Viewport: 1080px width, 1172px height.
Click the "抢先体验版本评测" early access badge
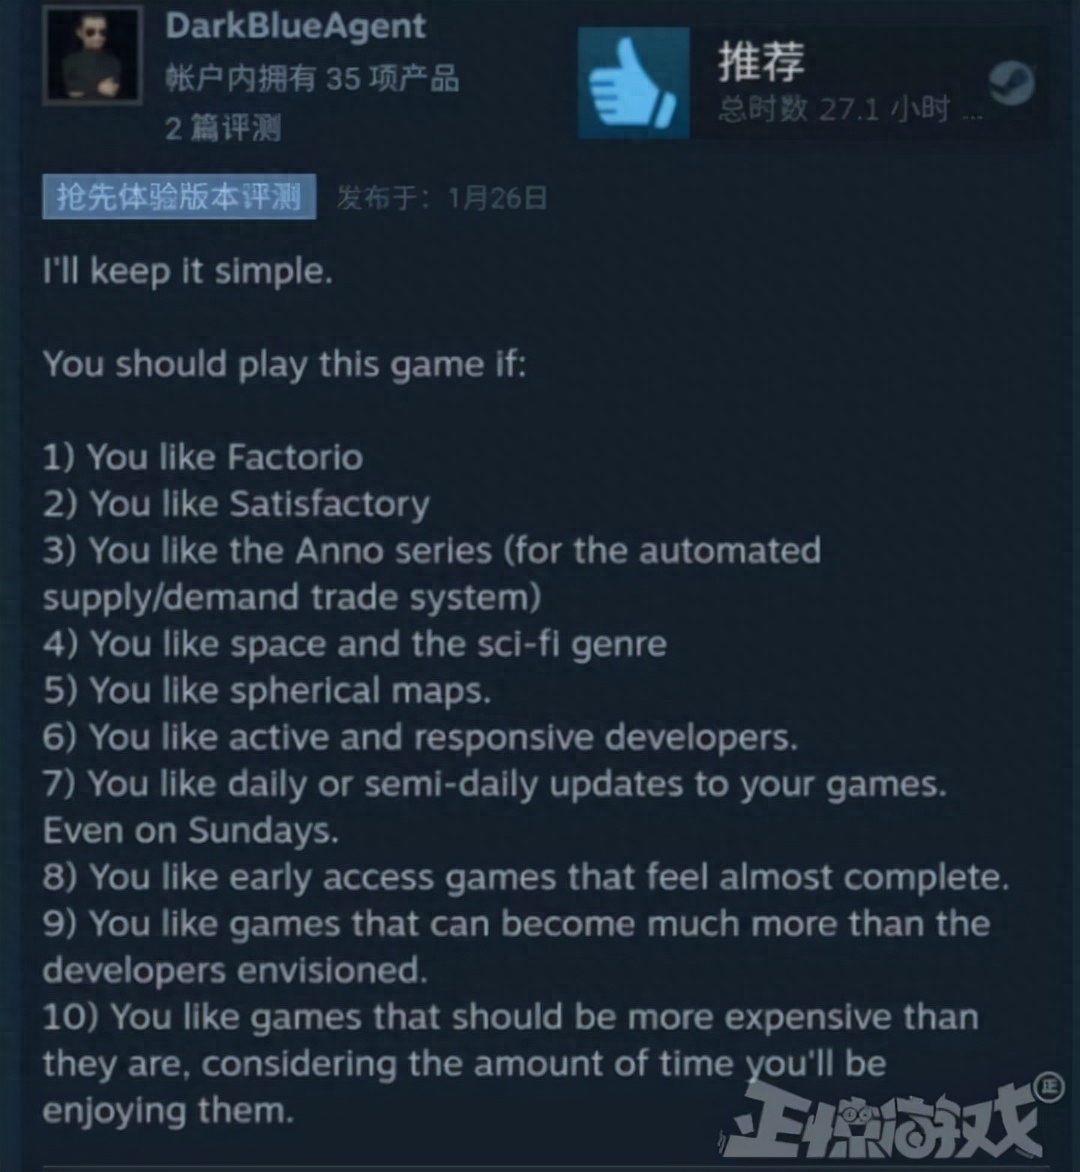click(179, 197)
